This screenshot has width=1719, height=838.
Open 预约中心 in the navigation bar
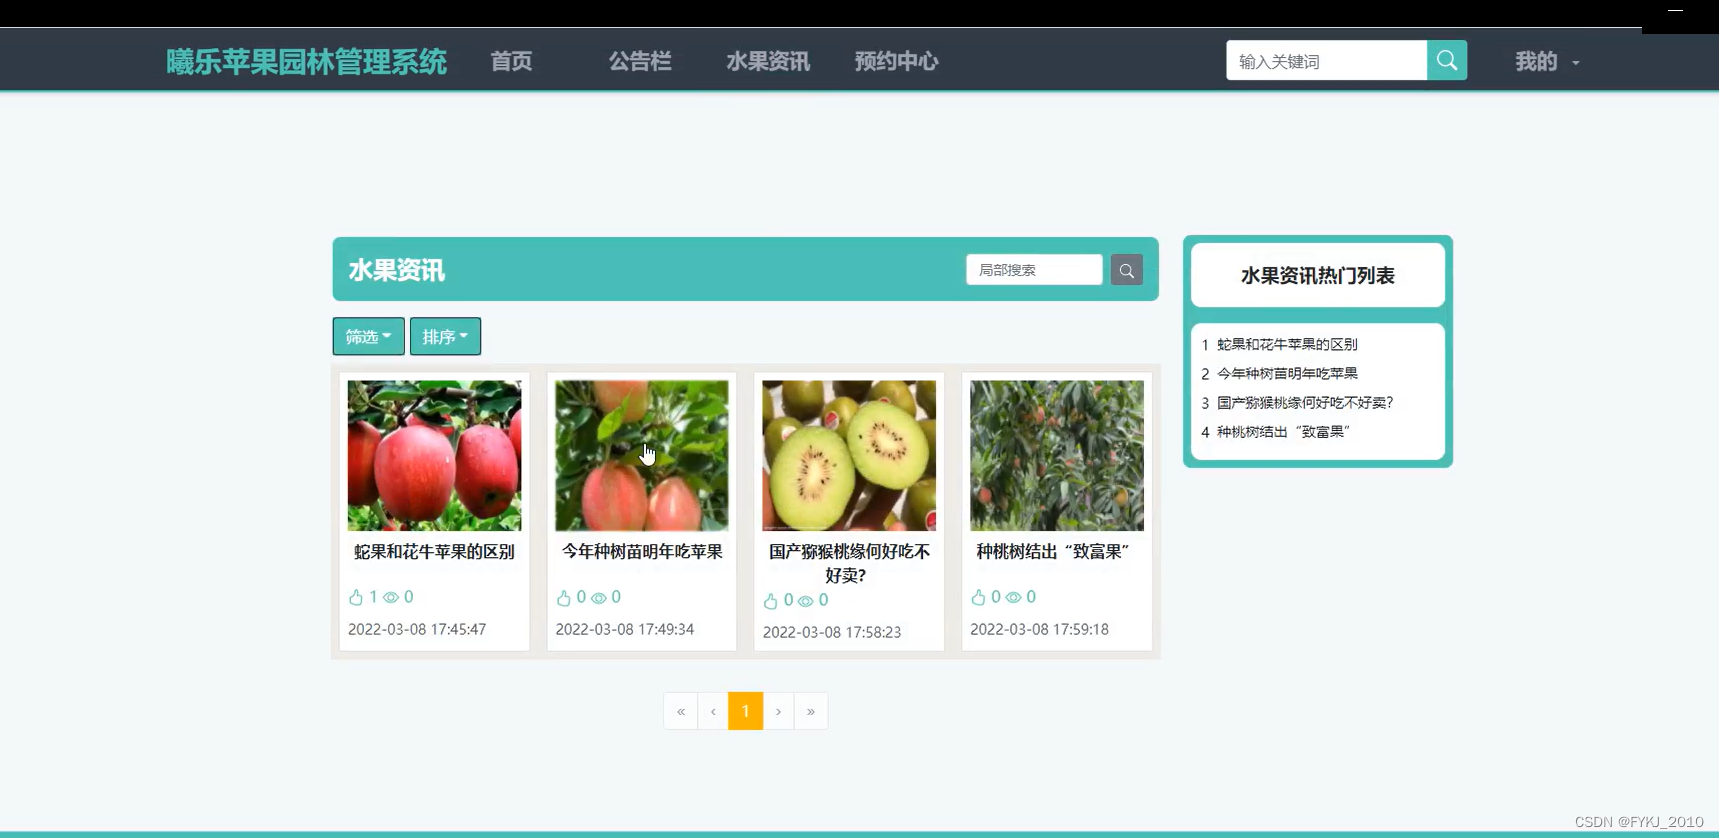tap(896, 61)
